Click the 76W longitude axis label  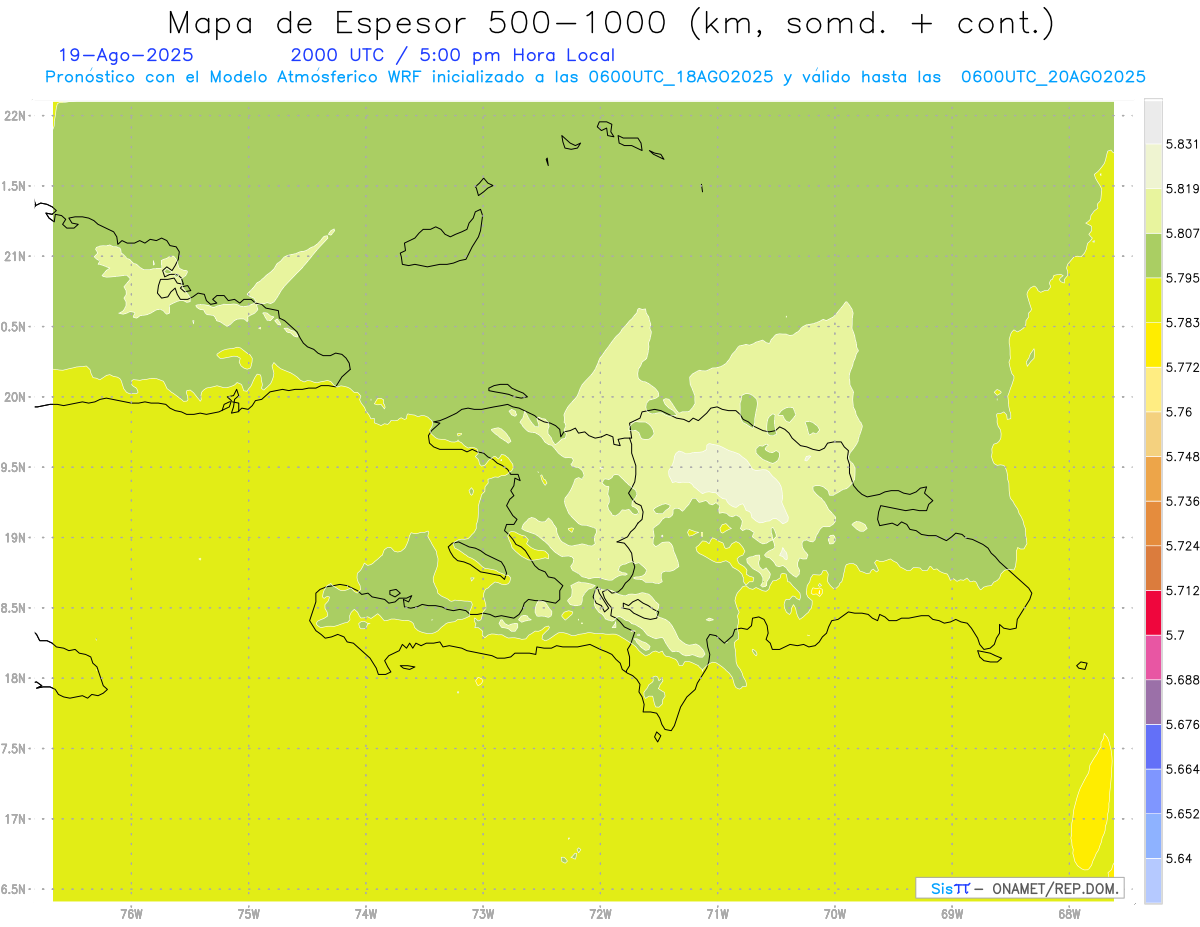131,913
